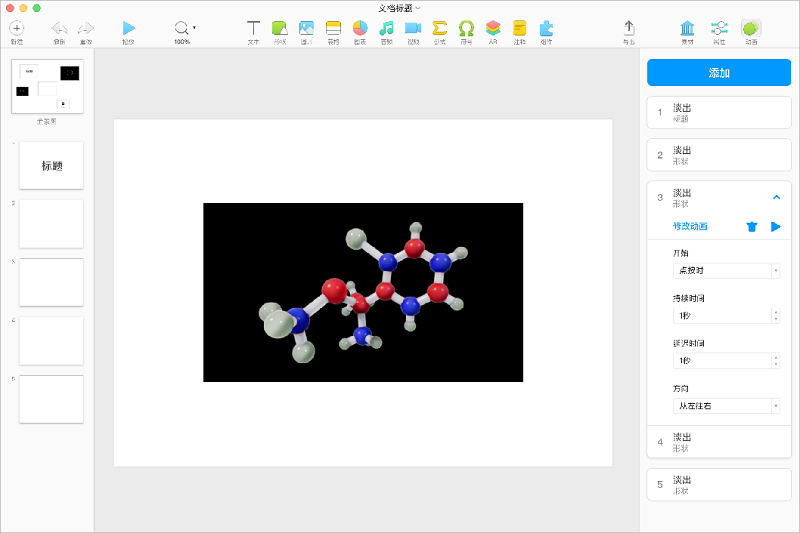Click the Play (播放) toolbar icon
Screen dimensions: 800x533
coord(128,29)
